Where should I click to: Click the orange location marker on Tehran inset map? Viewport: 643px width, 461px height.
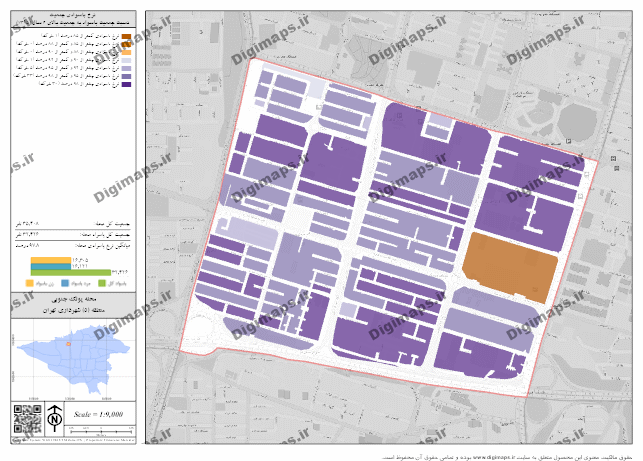68,344
